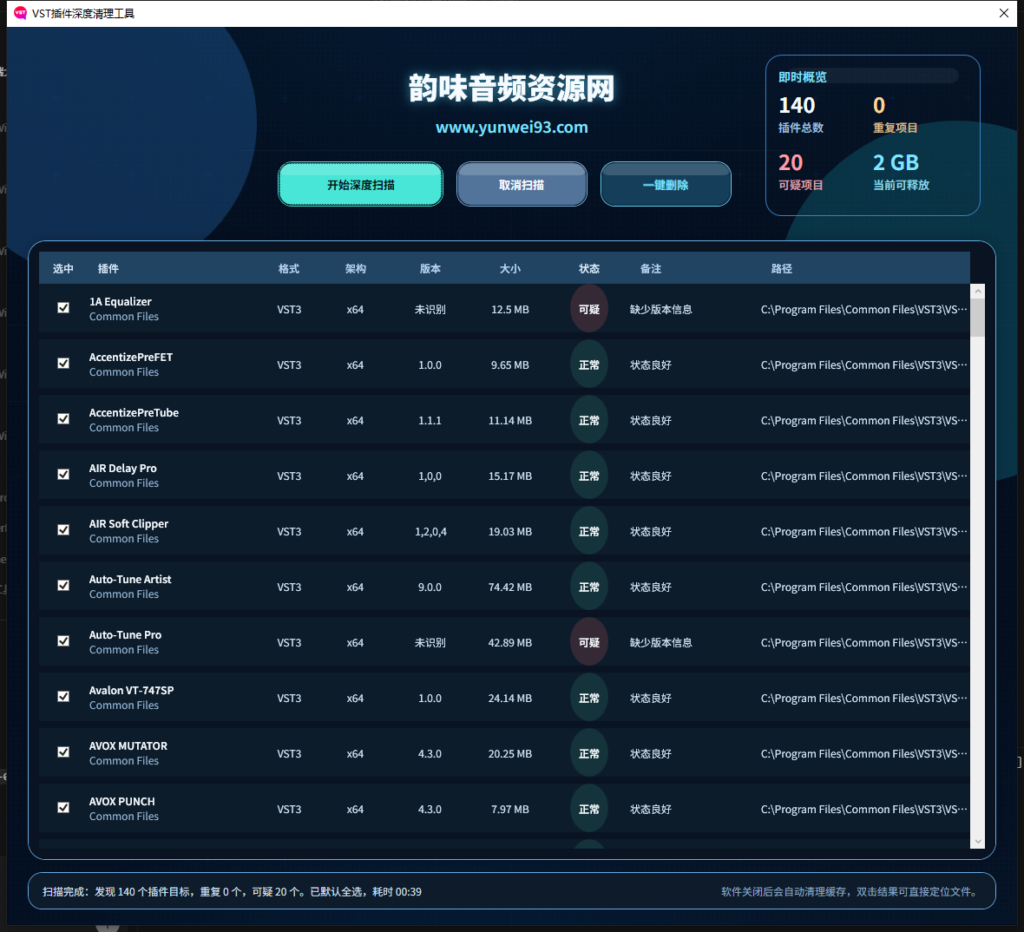Uncheck the 1A Equalizer plugin checkbox
The height and width of the screenshot is (932, 1024).
point(64,309)
